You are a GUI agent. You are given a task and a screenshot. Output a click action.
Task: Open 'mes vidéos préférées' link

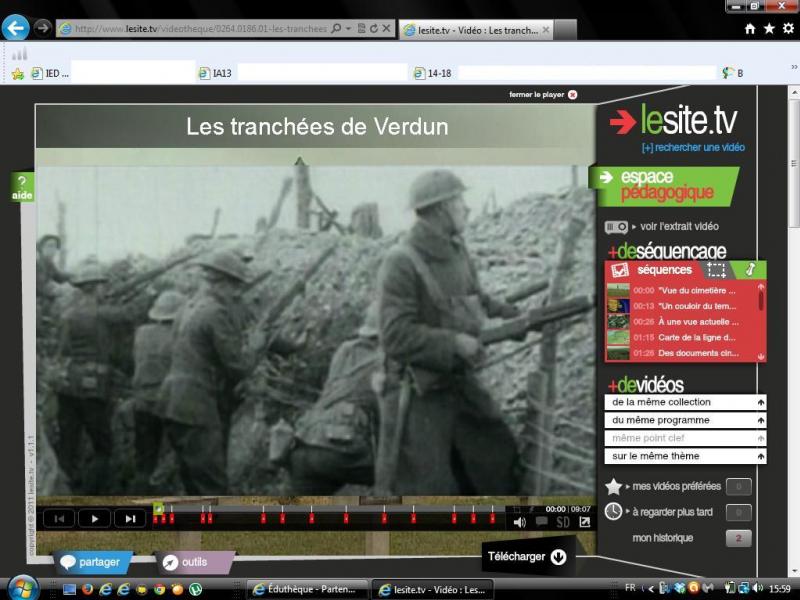point(677,486)
